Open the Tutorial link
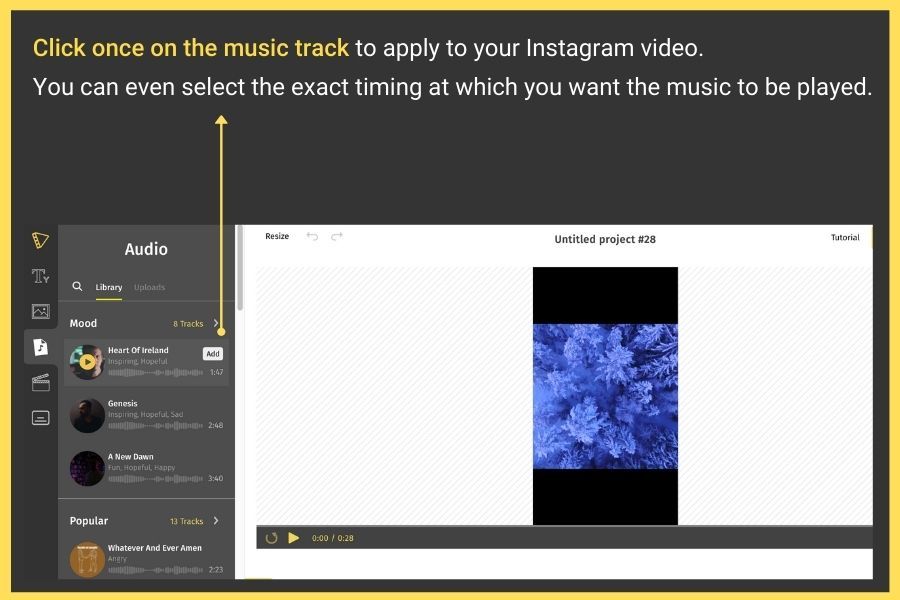 (845, 237)
